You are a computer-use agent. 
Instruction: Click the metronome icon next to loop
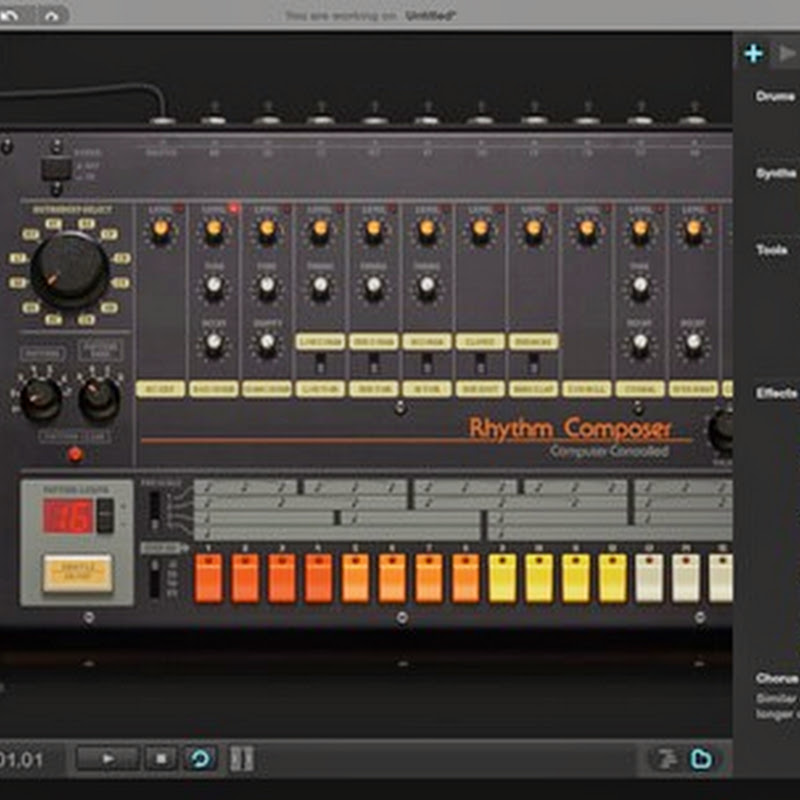(241, 758)
